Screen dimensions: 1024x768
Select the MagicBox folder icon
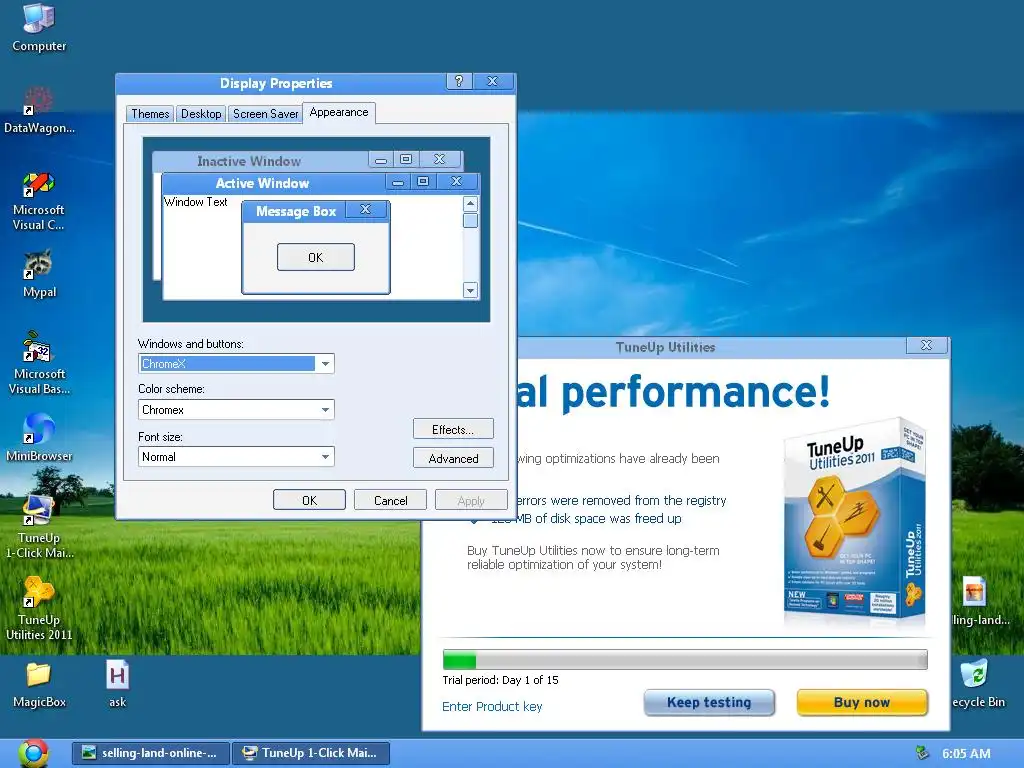point(39,684)
